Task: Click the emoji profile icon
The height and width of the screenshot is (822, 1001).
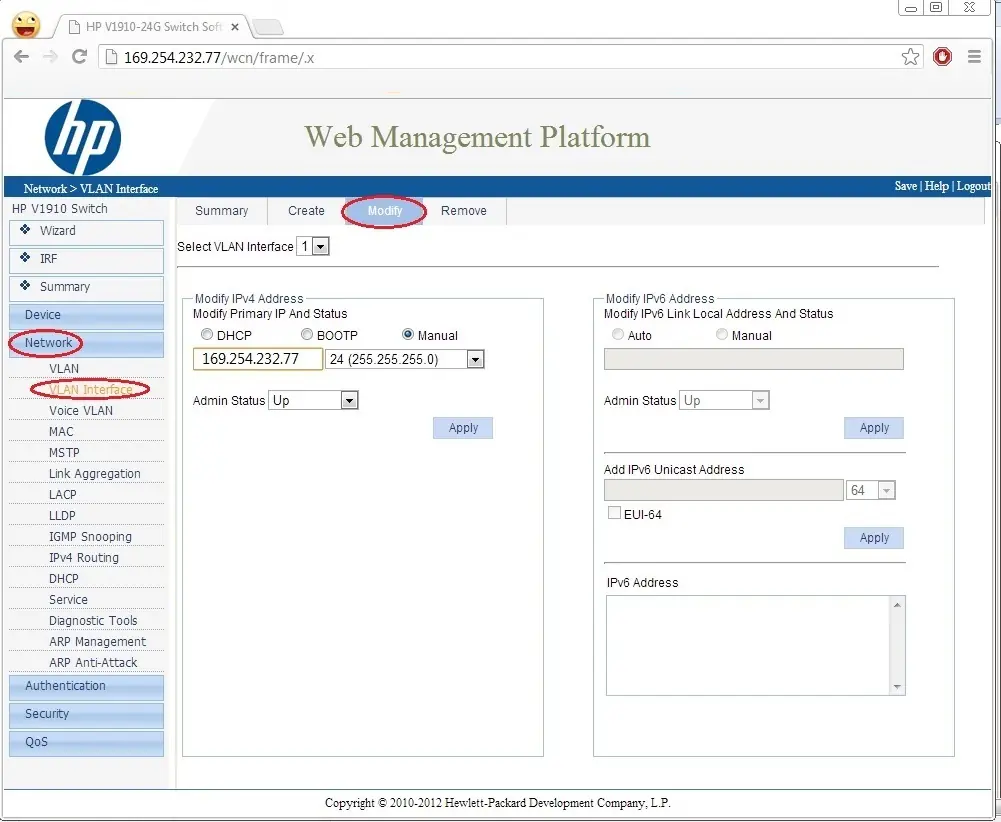Action: coord(26,25)
